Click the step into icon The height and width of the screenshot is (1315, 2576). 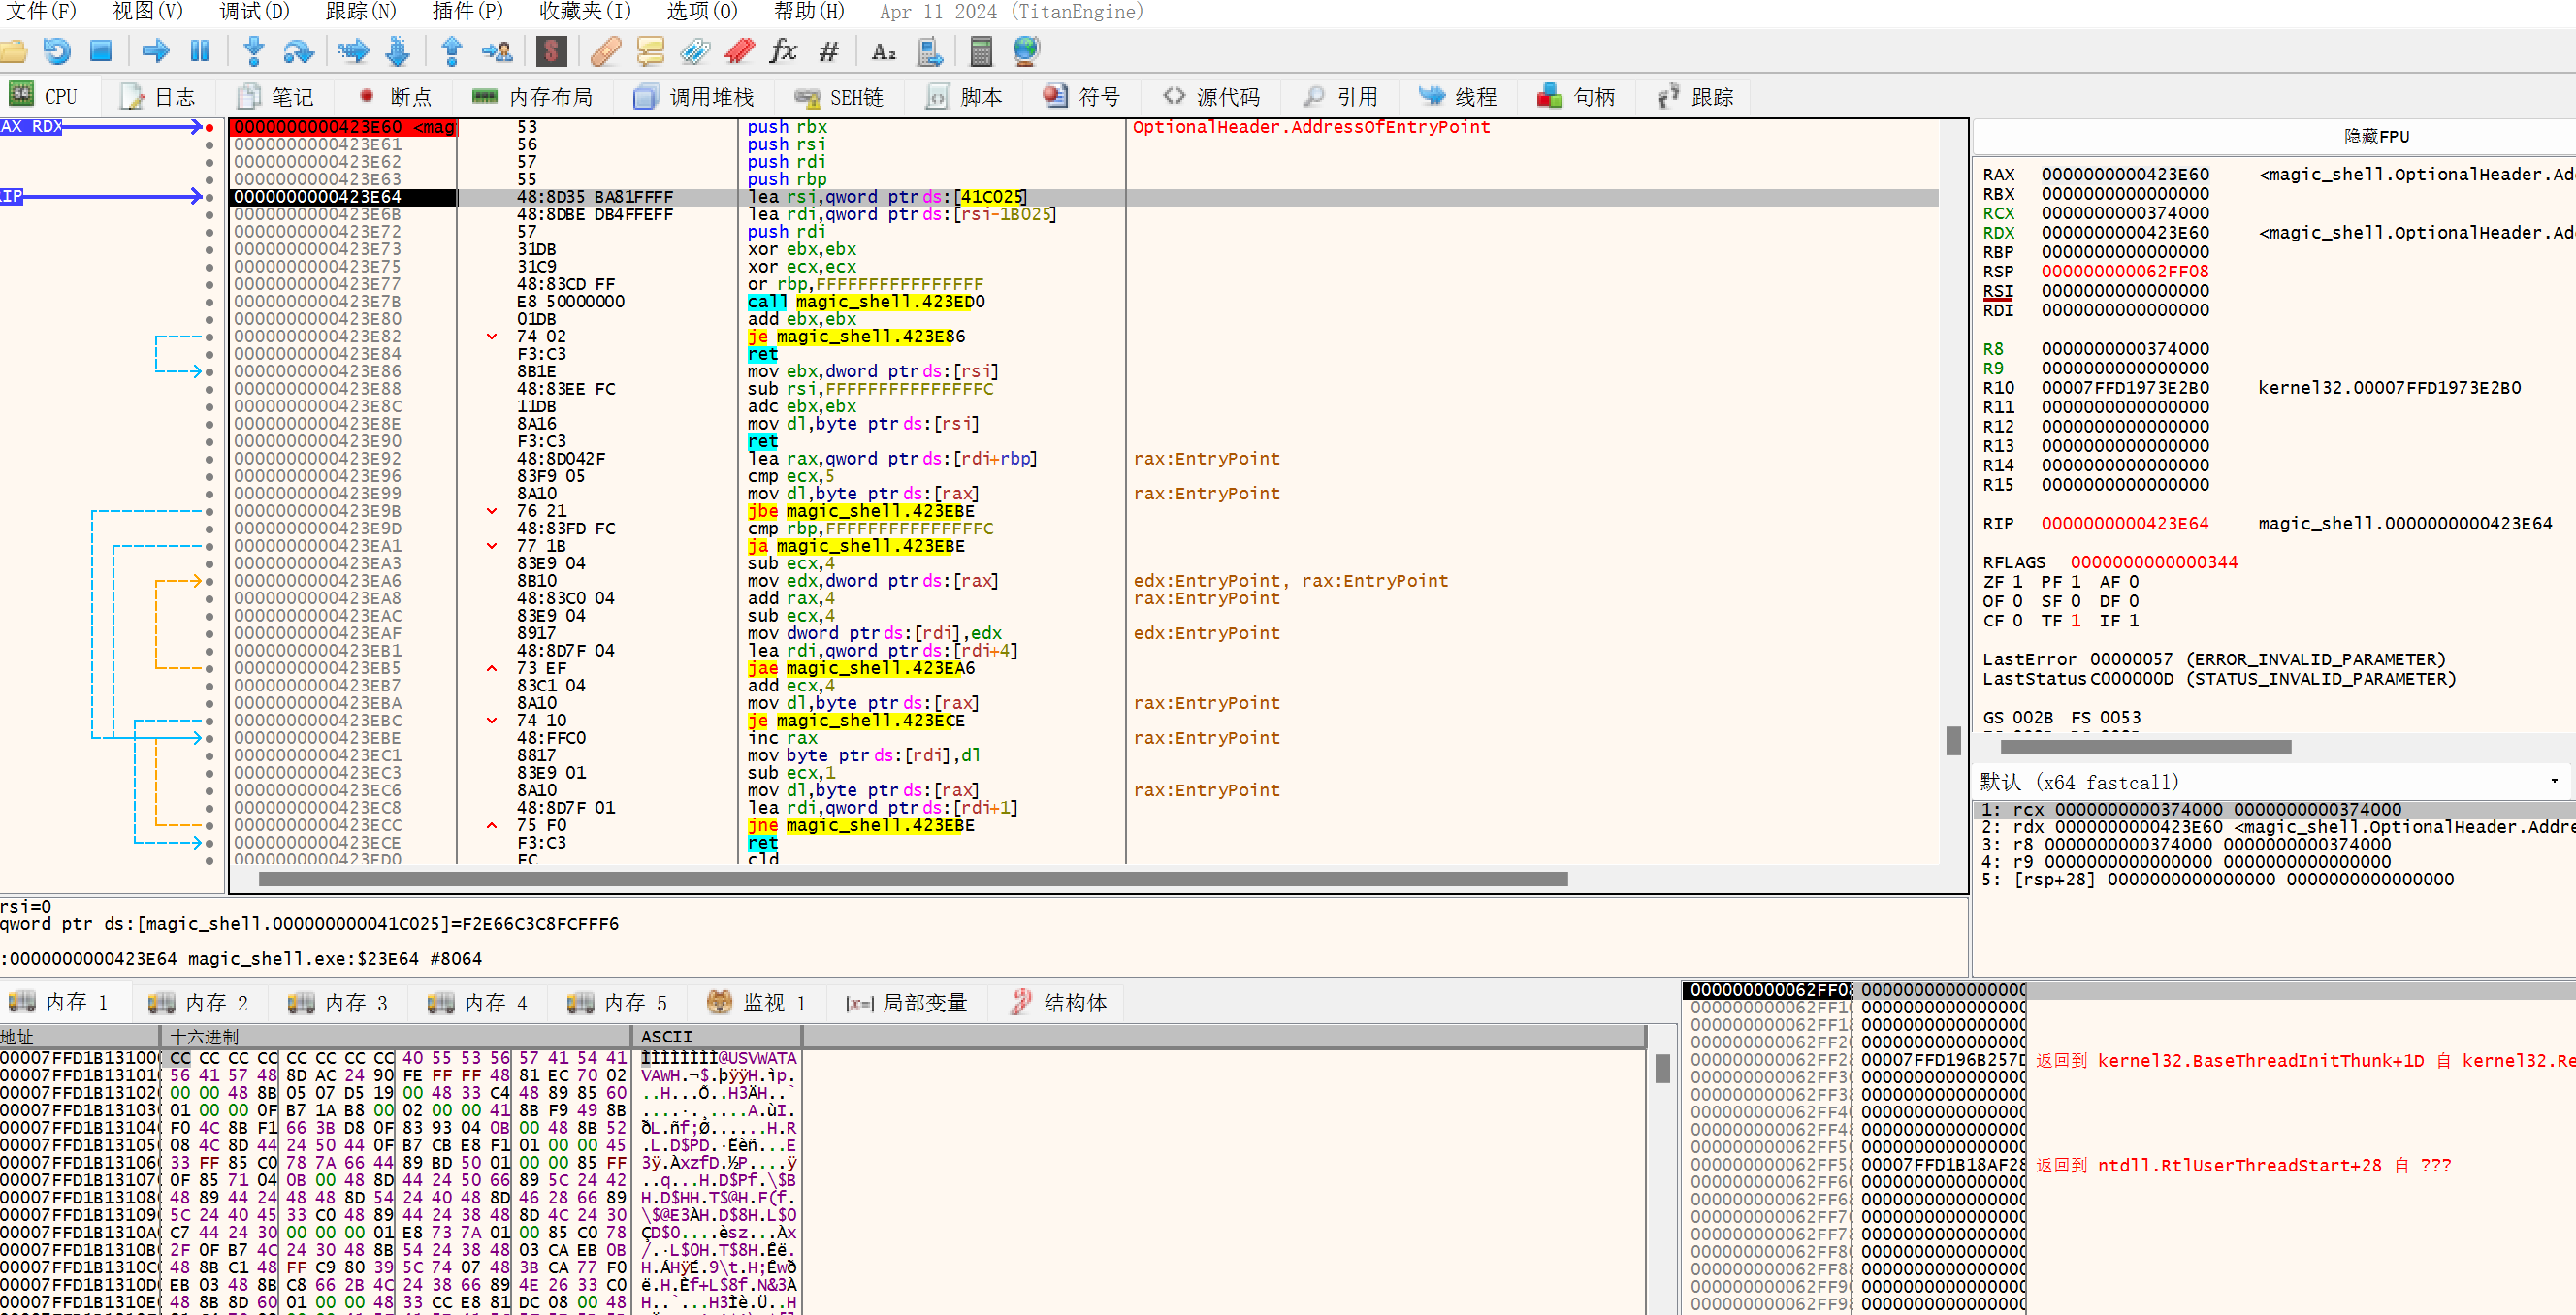pyautogui.click(x=254, y=51)
